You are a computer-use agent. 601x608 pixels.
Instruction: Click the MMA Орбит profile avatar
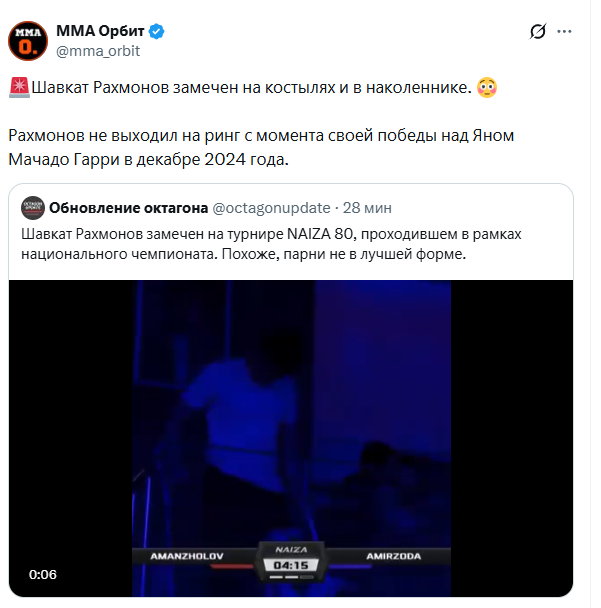[x=28, y=41]
